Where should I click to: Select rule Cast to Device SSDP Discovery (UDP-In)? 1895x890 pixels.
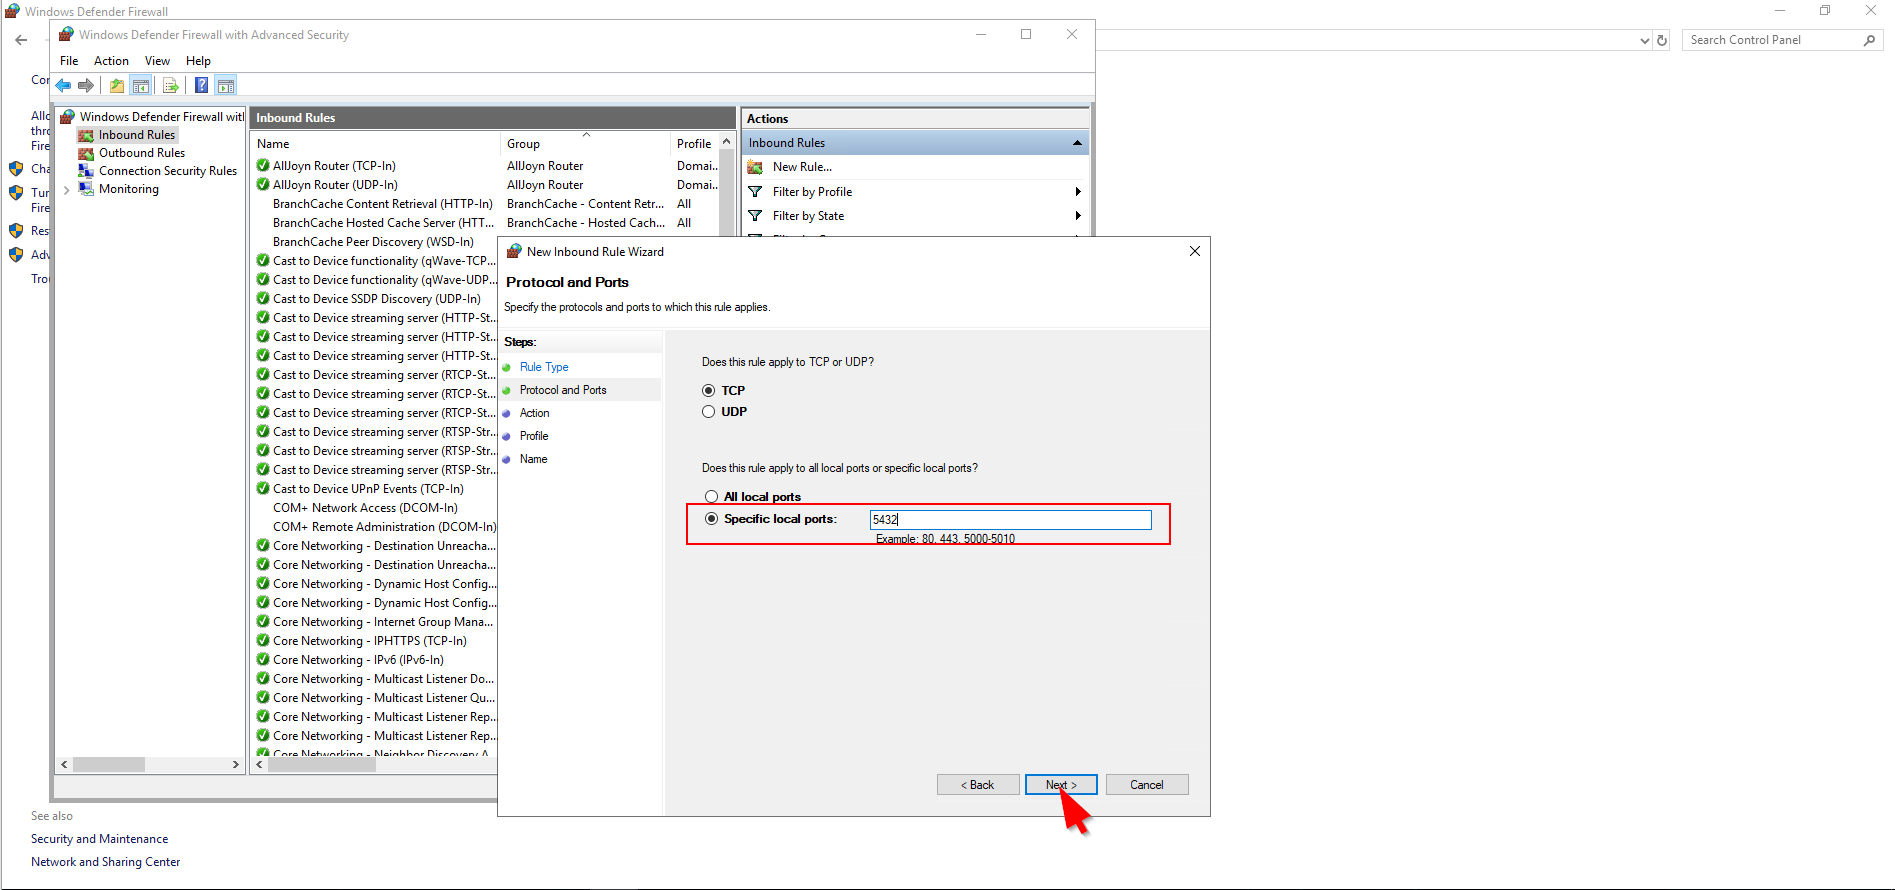[377, 299]
